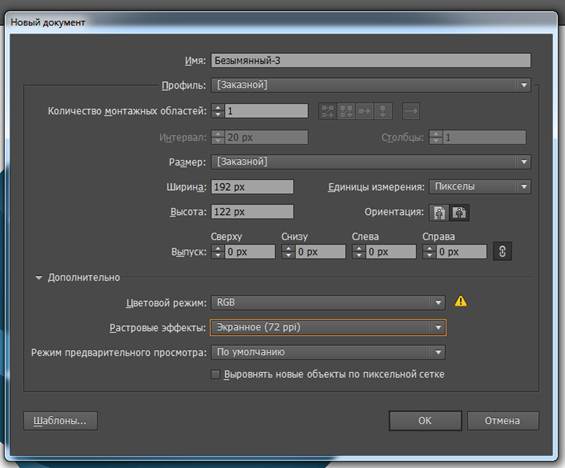Click the Справа bleed value field
This screenshot has width=565, height=468.
click(462, 251)
